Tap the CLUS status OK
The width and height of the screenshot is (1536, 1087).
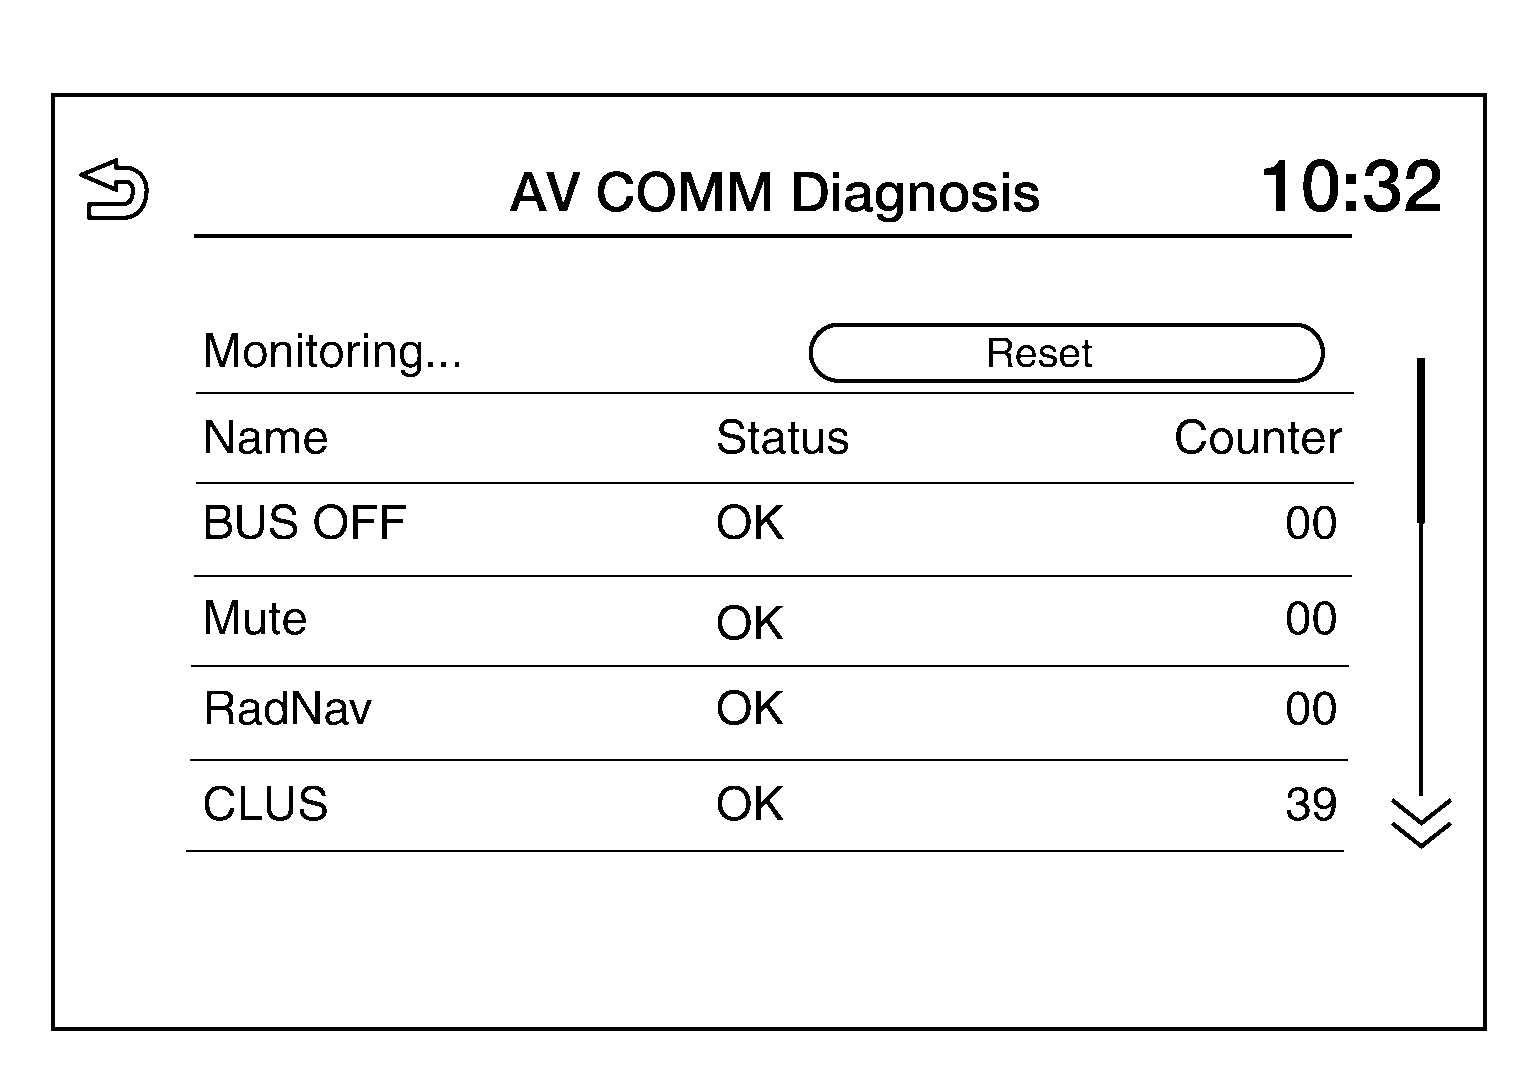click(x=749, y=804)
